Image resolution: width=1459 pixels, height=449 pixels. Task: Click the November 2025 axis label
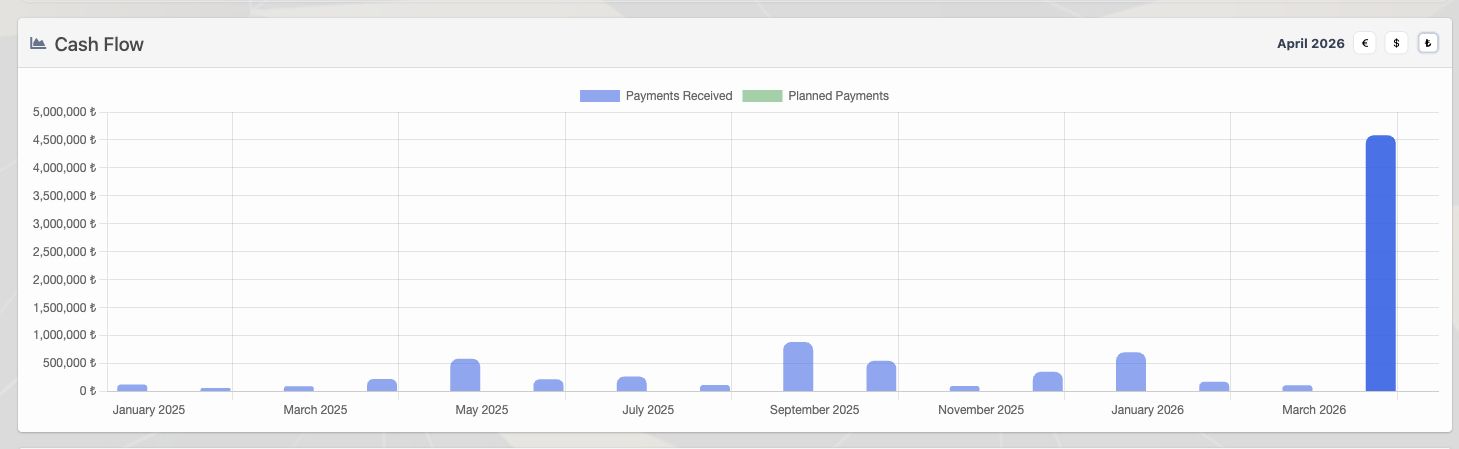click(x=981, y=410)
